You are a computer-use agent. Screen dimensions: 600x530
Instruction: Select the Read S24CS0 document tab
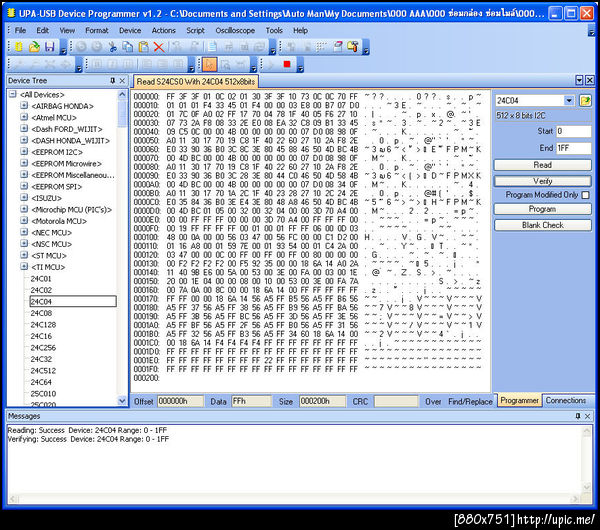click(196, 82)
